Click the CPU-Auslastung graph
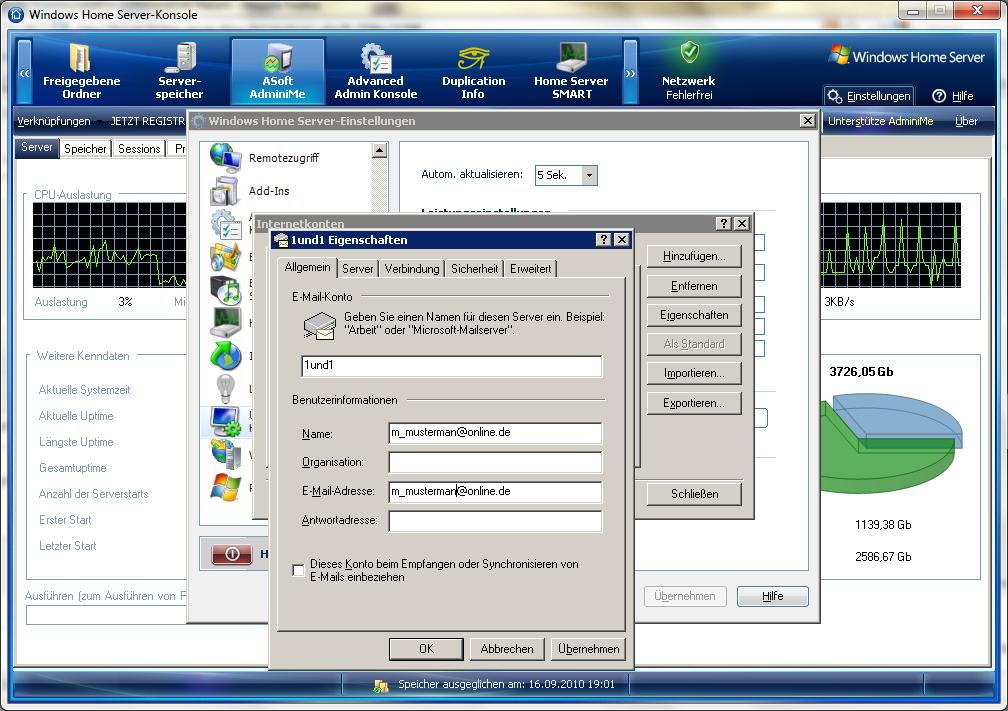 109,245
